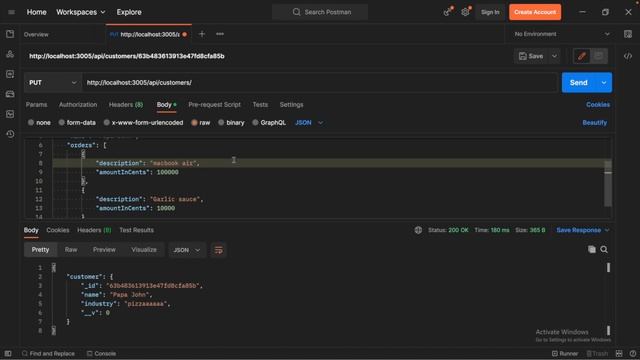The width and height of the screenshot is (640, 360).
Task: Open environment quick look icon
Action: 628,34
